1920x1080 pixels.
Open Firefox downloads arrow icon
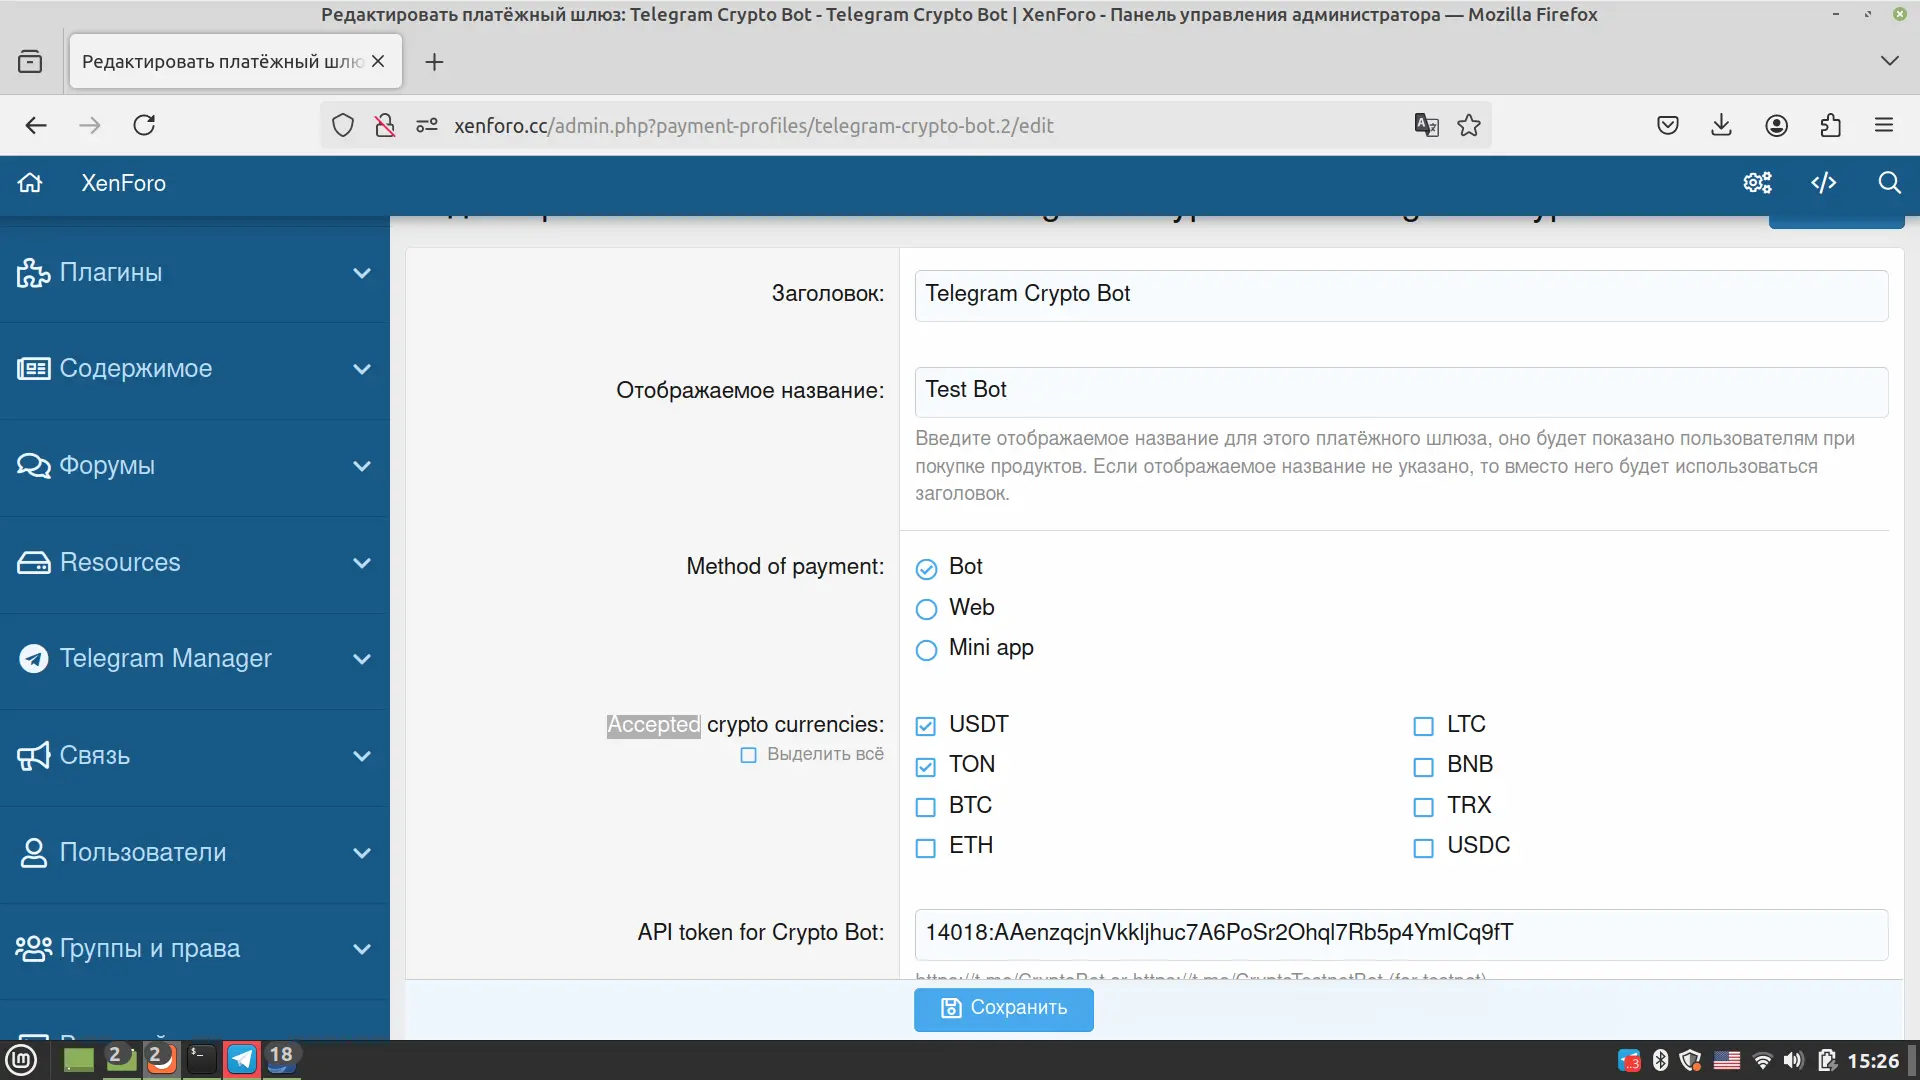[x=1721, y=125]
